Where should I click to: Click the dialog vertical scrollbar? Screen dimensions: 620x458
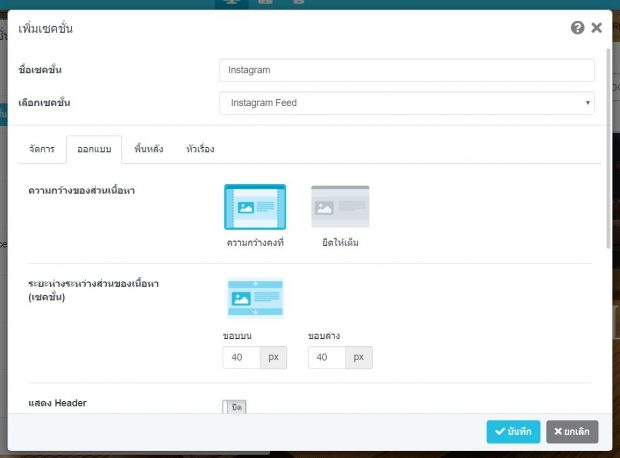tap(608, 148)
